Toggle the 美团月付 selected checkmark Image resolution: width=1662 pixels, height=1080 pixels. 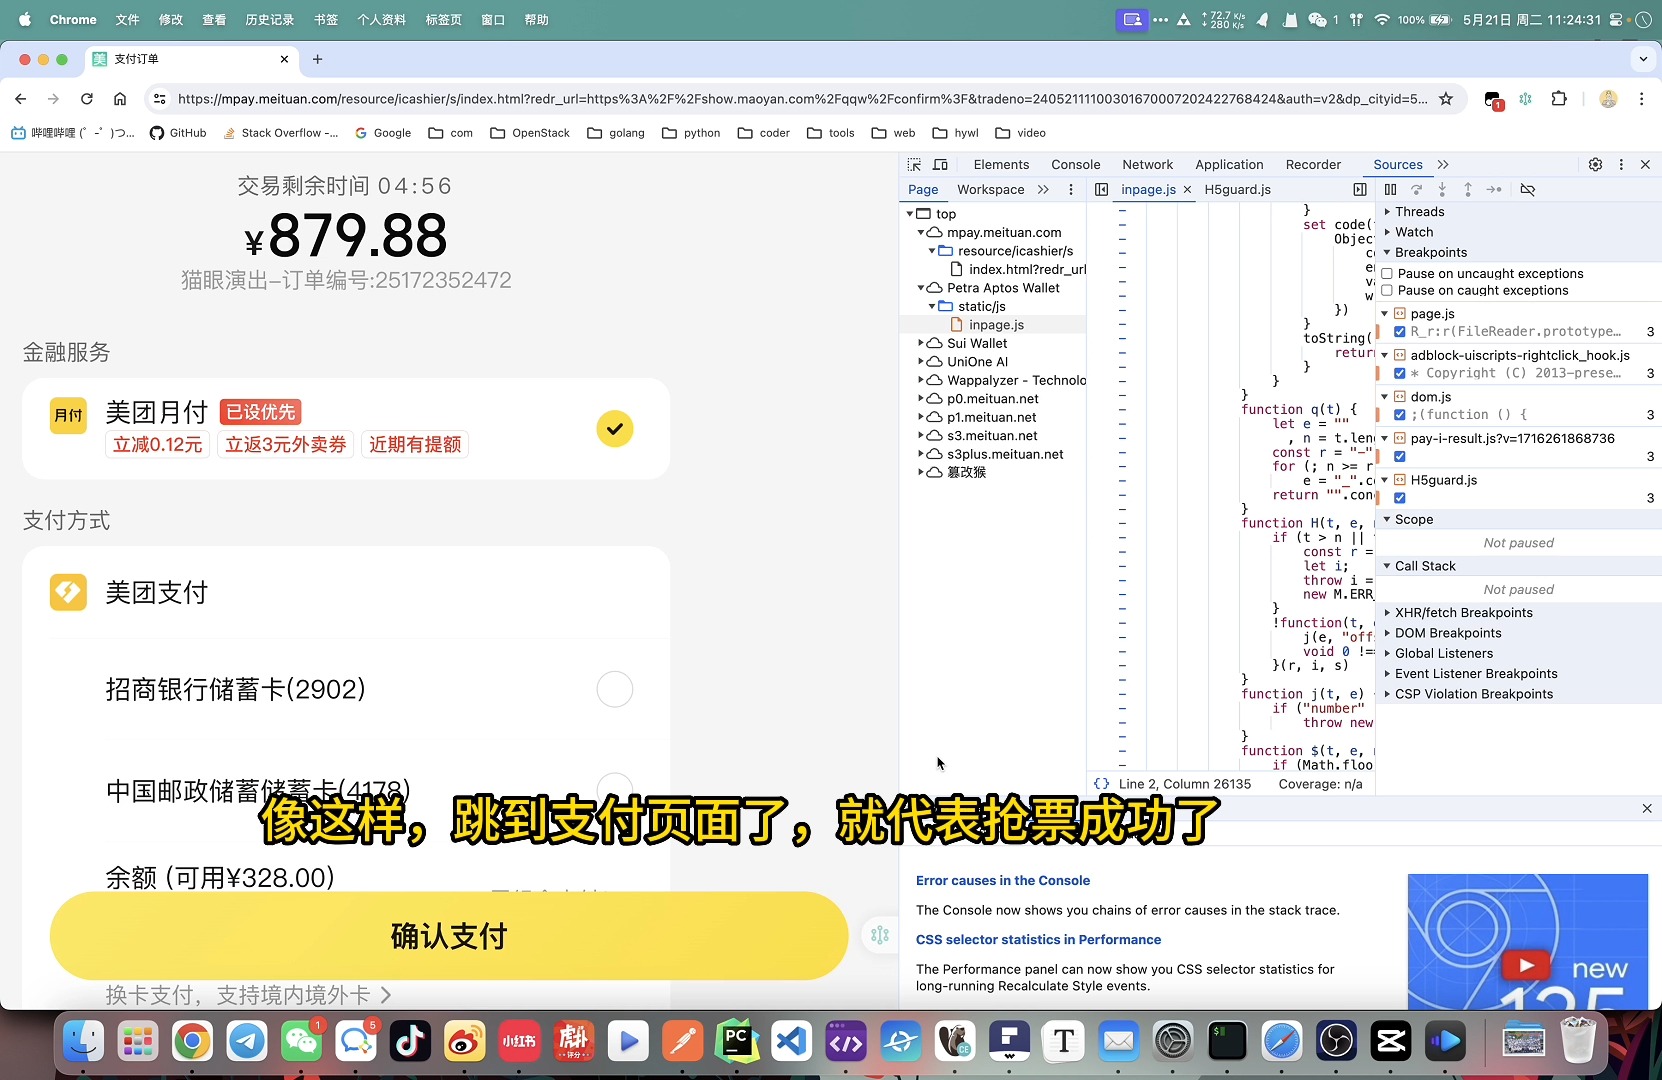(x=615, y=429)
